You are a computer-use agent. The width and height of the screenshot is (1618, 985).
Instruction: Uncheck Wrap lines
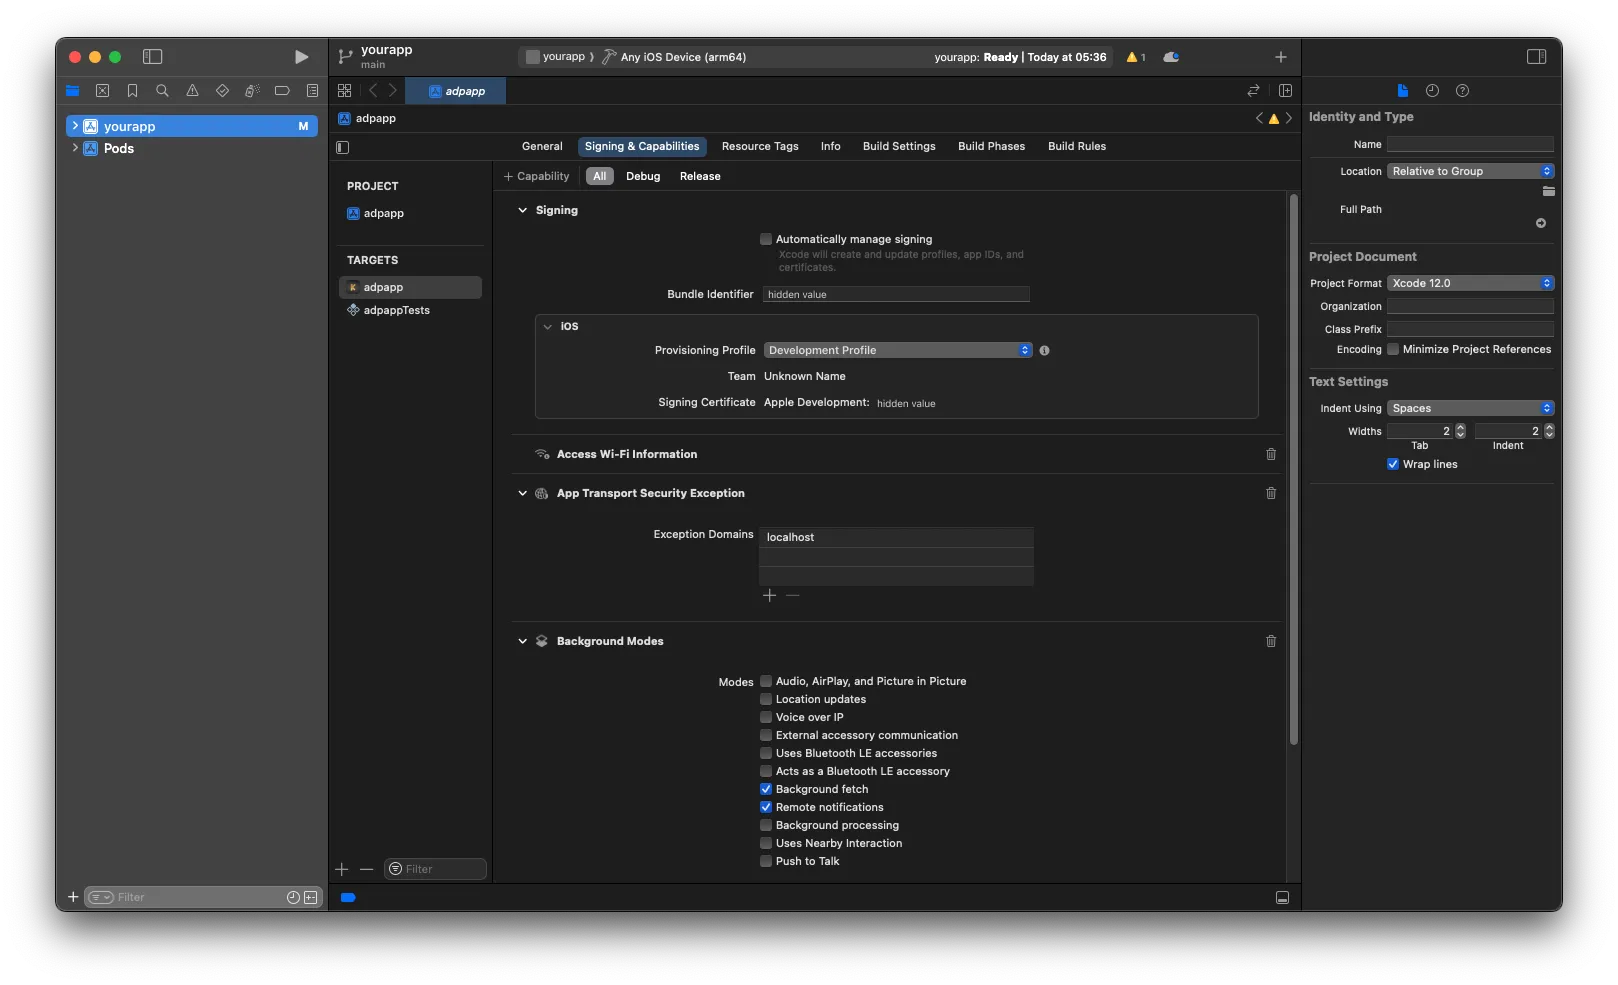(1393, 464)
